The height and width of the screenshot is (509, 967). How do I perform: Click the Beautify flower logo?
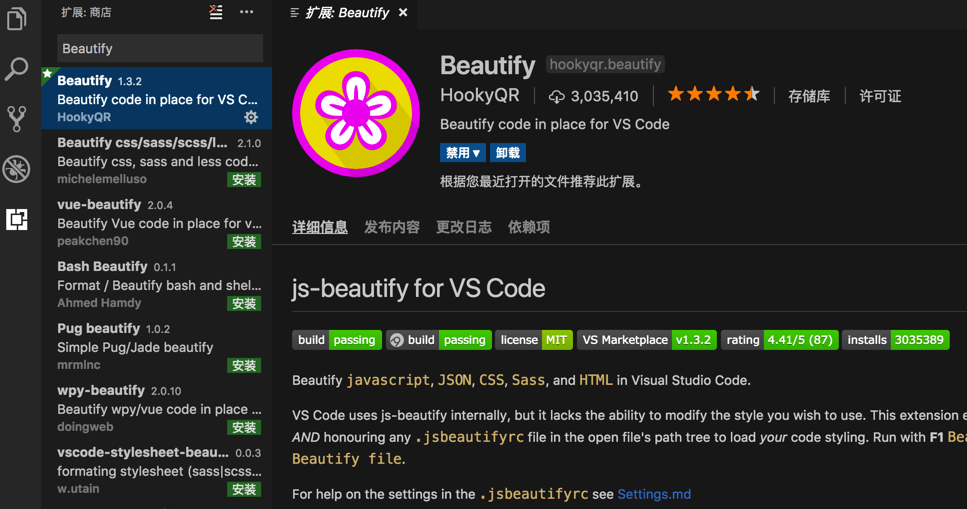tap(356, 113)
